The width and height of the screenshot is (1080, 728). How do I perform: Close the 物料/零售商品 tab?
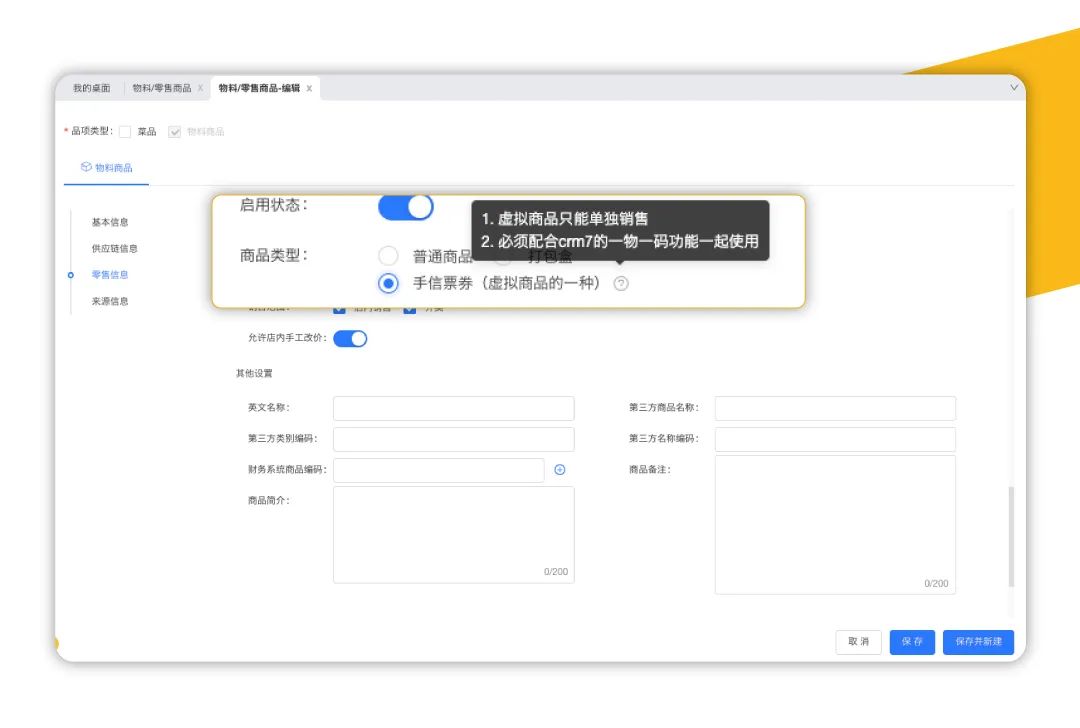pyautogui.click(x=200, y=88)
